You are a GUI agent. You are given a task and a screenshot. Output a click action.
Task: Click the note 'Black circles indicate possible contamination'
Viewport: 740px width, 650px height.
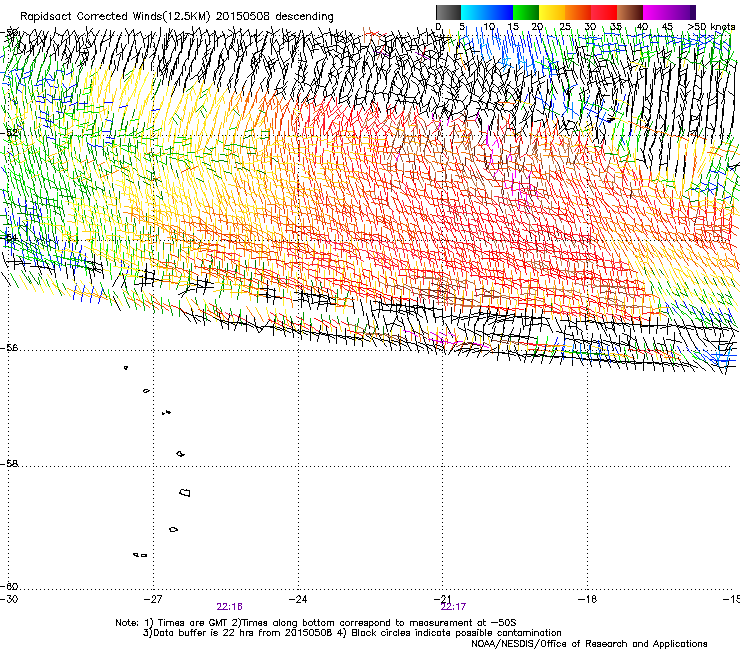(456, 633)
